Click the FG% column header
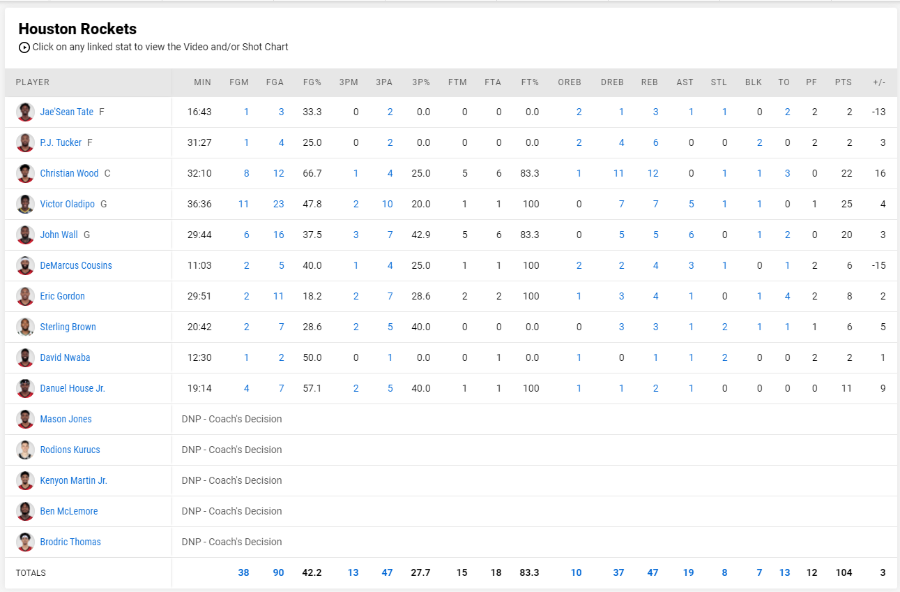The image size is (900, 592). click(x=312, y=82)
